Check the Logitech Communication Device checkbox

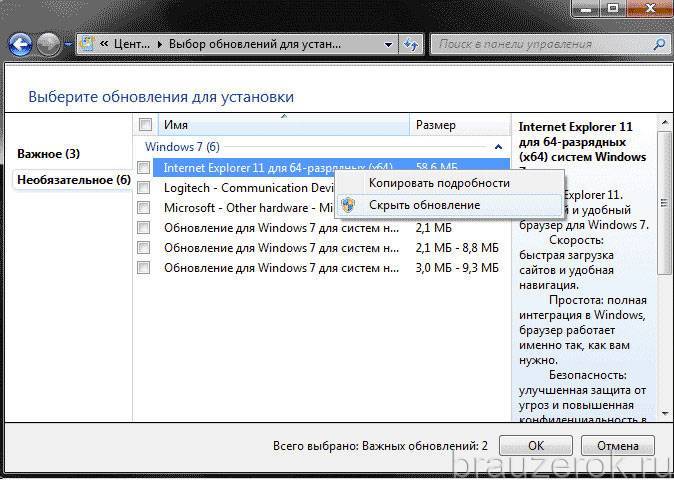[x=144, y=187]
